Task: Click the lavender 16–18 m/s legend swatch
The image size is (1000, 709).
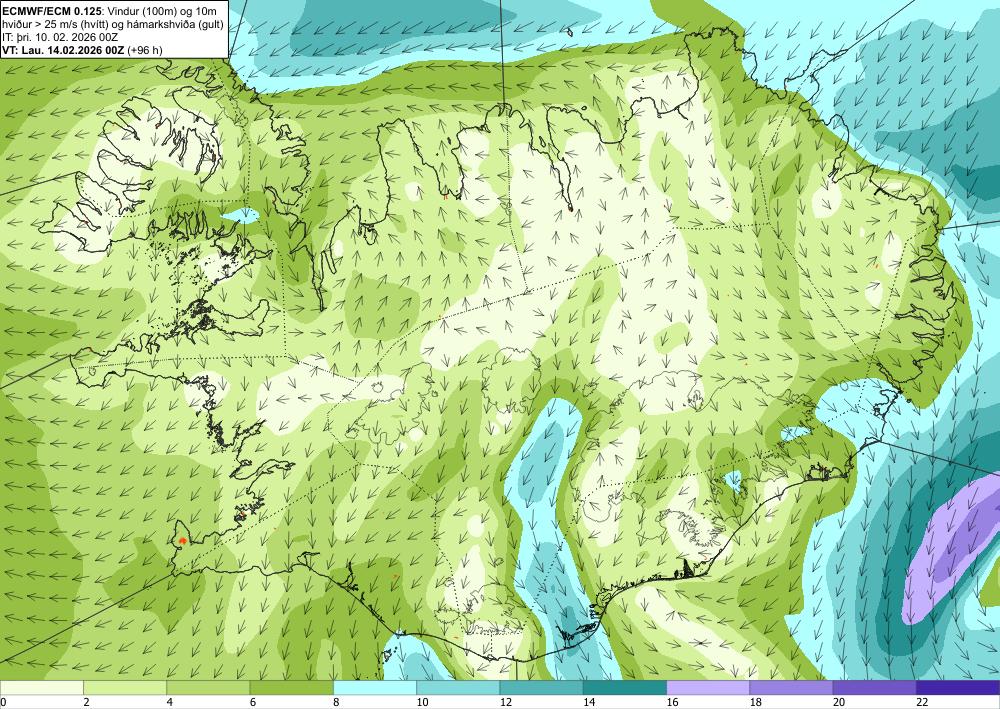Action: pos(708,688)
